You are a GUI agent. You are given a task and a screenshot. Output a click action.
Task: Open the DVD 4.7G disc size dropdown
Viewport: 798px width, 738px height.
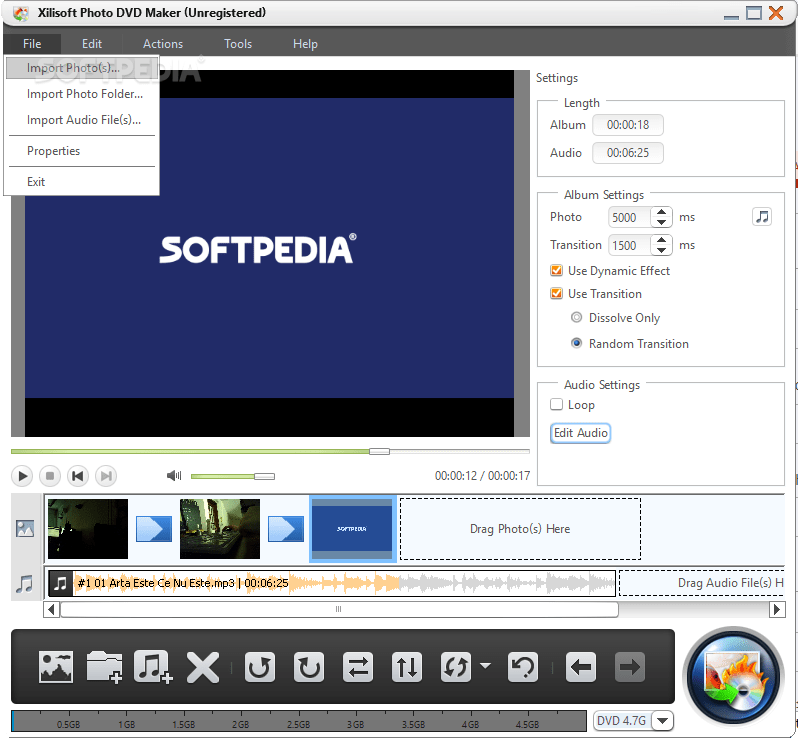pos(663,721)
